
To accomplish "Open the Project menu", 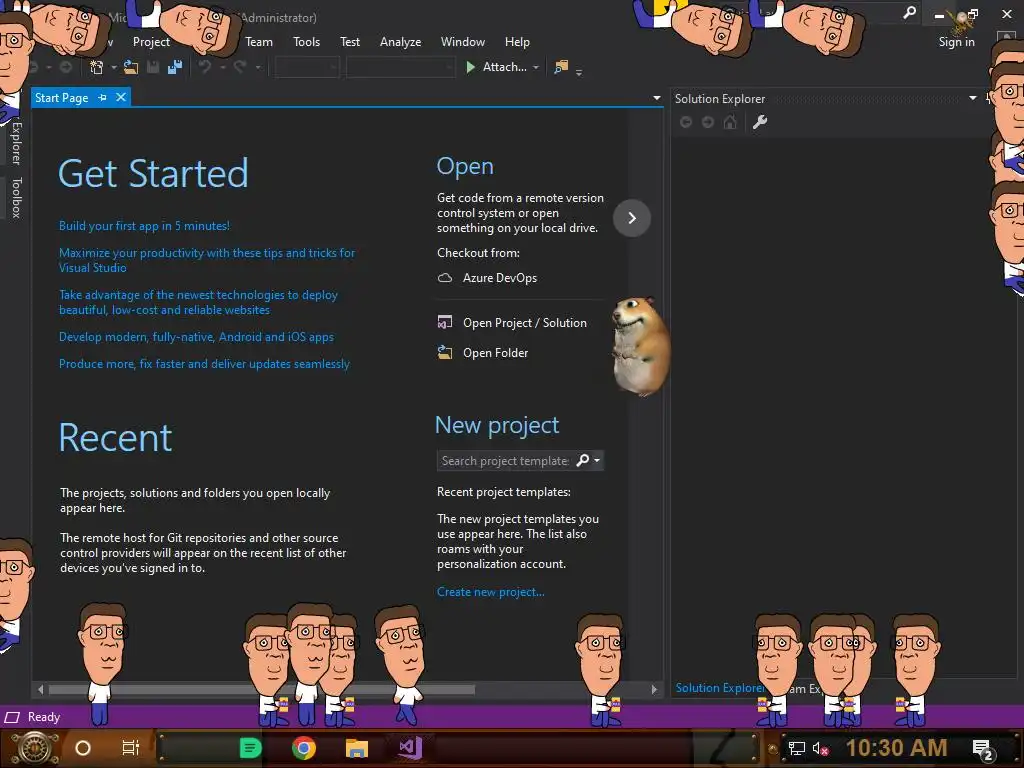I will pyautogui.click(x=151, y=42).
